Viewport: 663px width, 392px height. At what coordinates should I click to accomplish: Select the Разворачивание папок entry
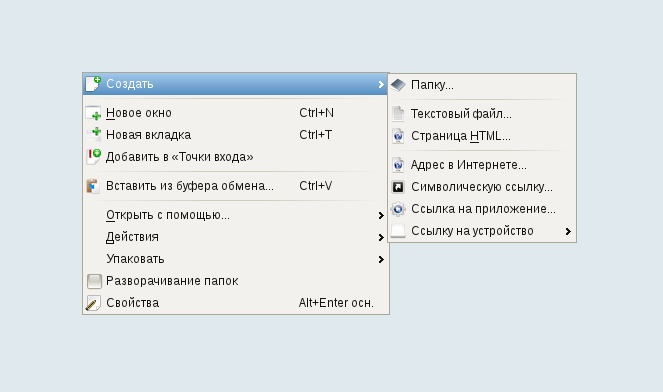(x=236, y=281)
